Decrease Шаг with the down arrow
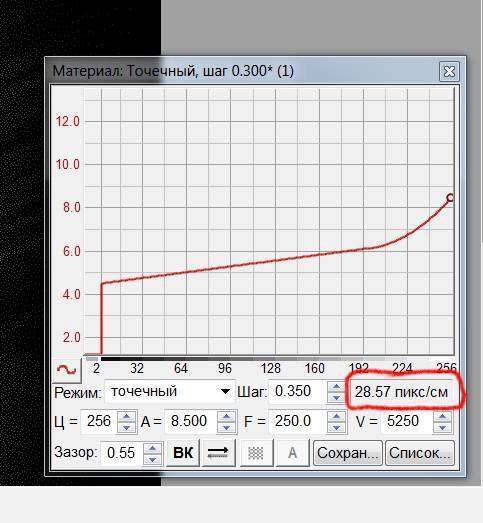 336,397
